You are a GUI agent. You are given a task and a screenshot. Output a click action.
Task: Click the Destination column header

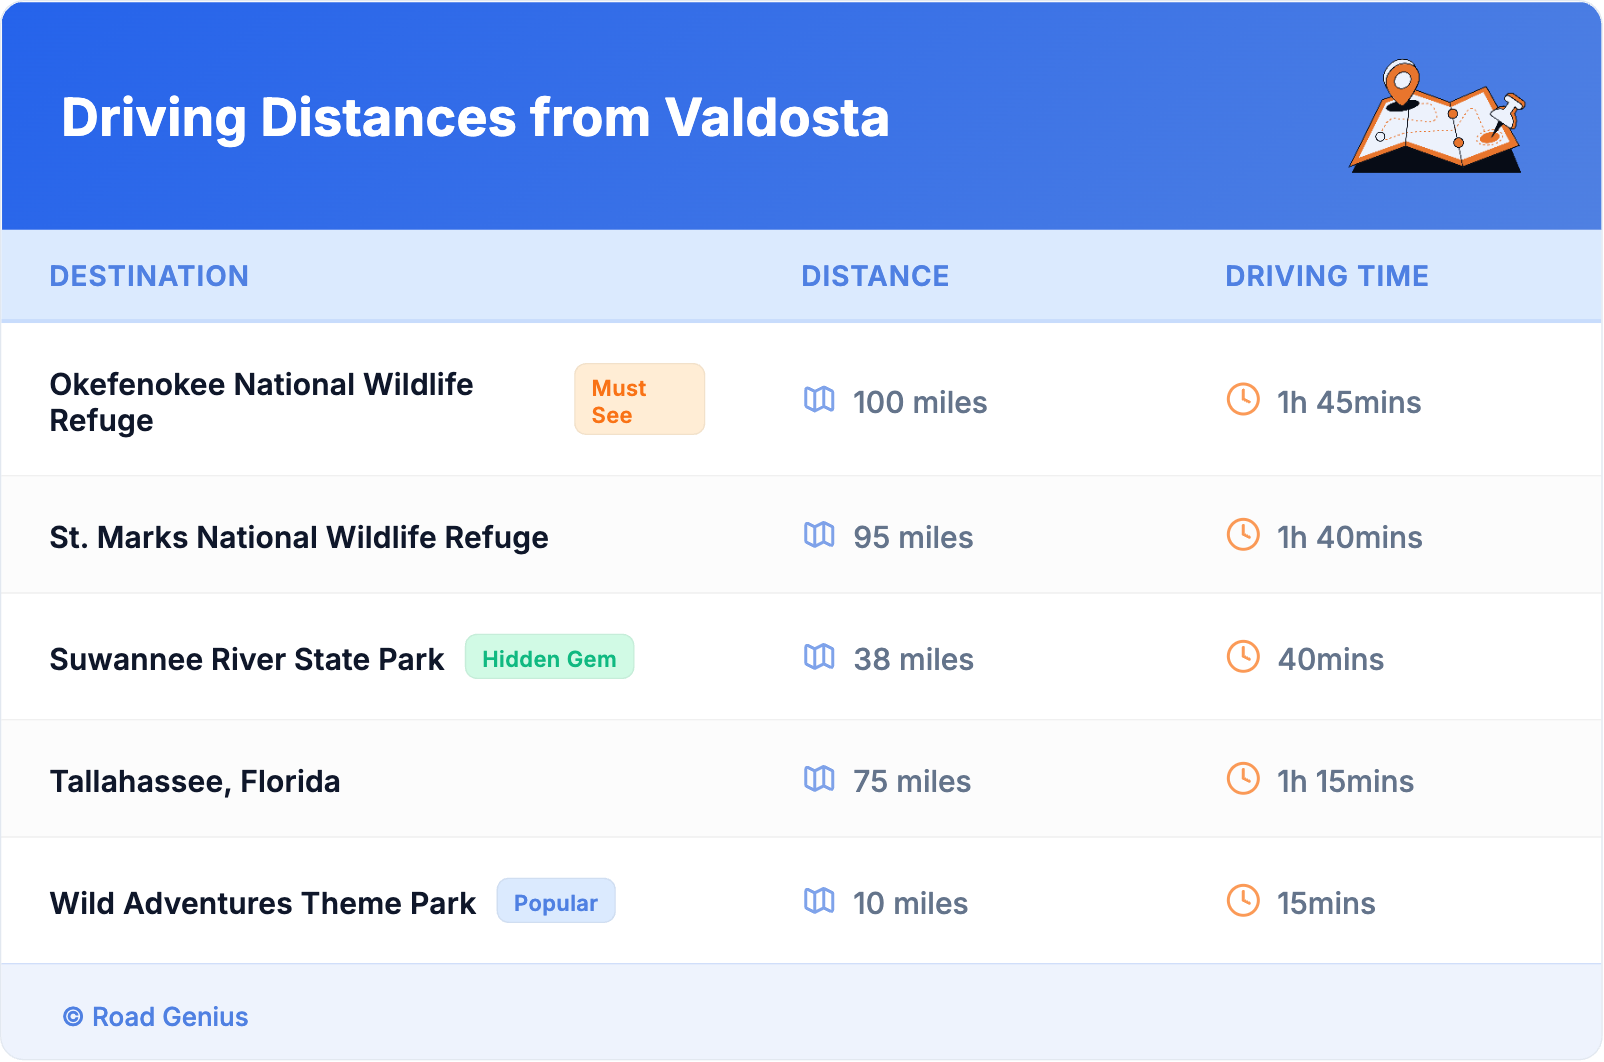pyautogui.click(x=149, y=276)
